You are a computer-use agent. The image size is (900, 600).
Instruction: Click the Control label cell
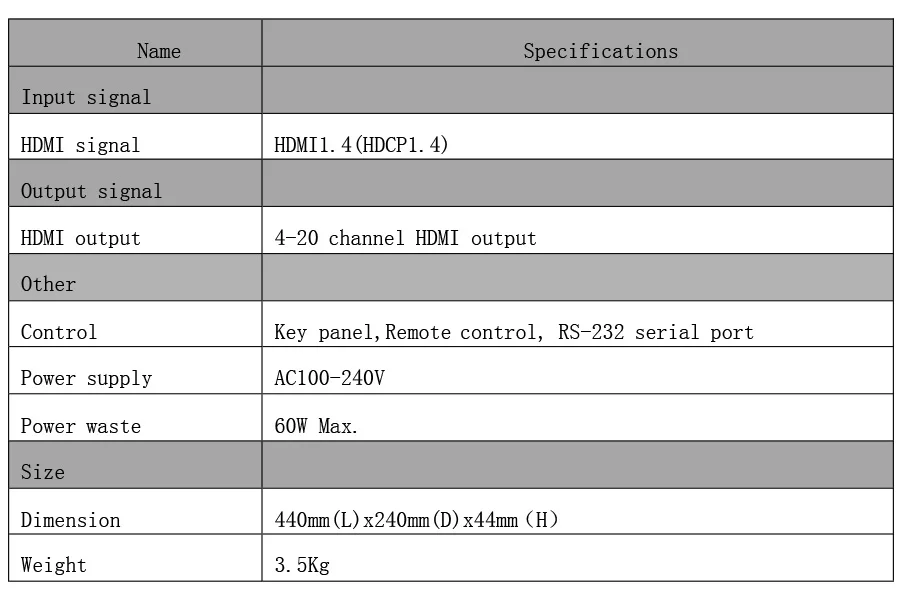pos(135,324)
